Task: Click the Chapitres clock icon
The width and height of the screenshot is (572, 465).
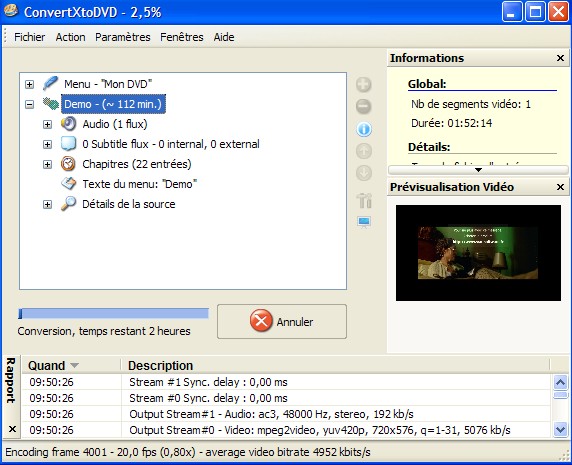Action: 68,164
